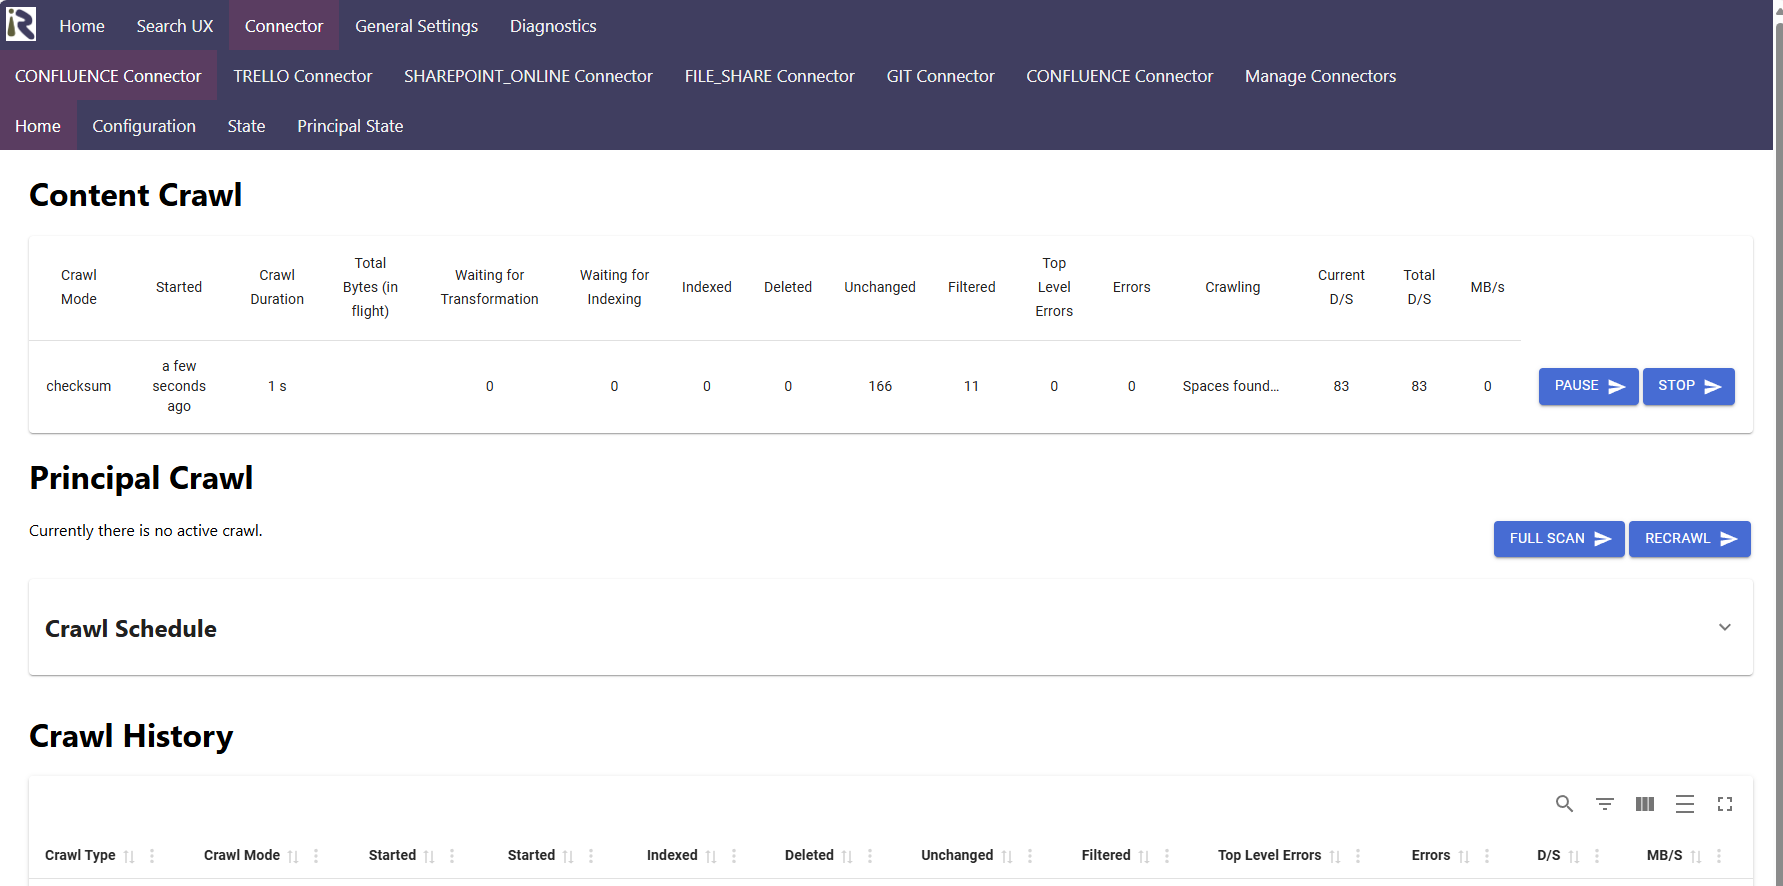The height and width of the screenshot is (886, 1783).
Task: Sort the Top Level Errors history column
Action: point(1335,856)
